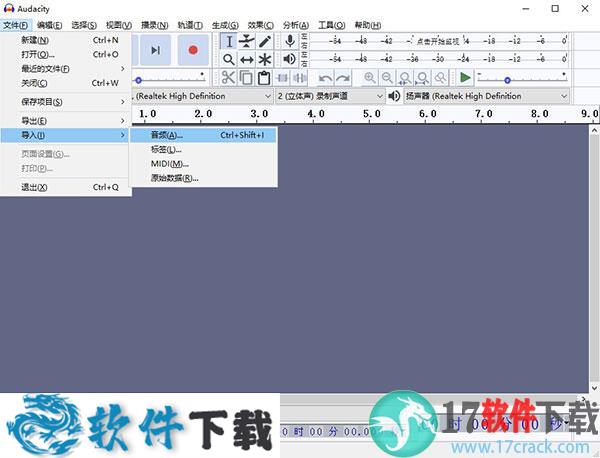Click the 5.0 mark on the timeline ruler
This screenshot has height=458, width=600.
click(372, 114)
